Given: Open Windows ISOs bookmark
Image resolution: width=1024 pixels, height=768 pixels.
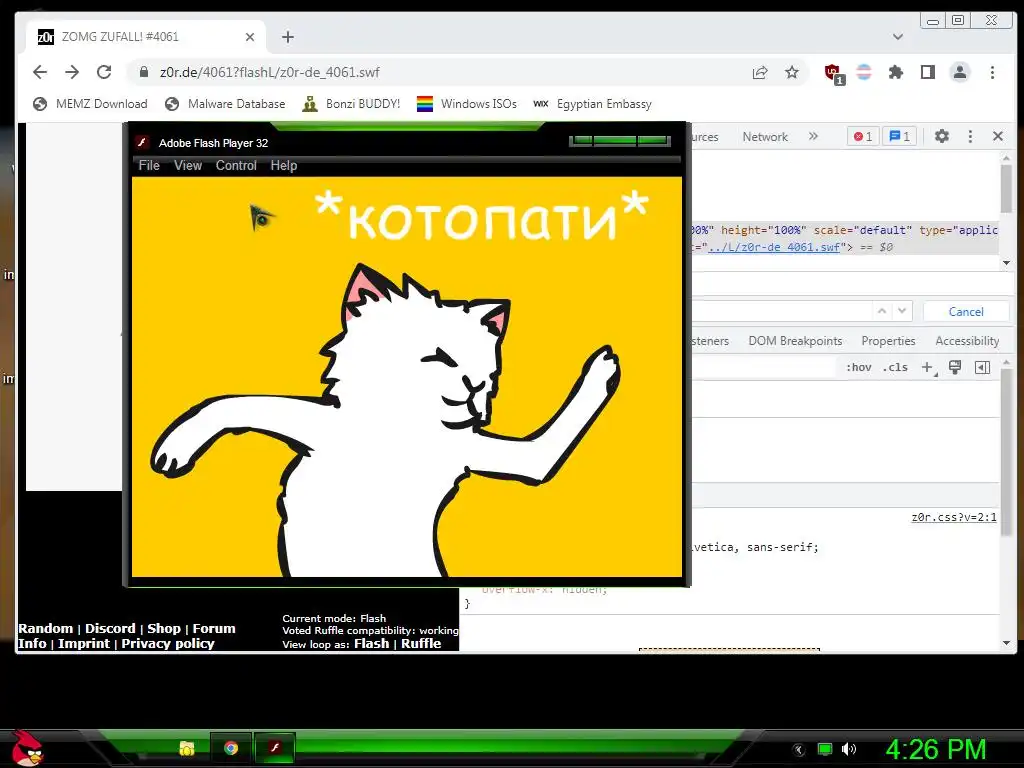Looking at the screenshot, I should [467, 104].
